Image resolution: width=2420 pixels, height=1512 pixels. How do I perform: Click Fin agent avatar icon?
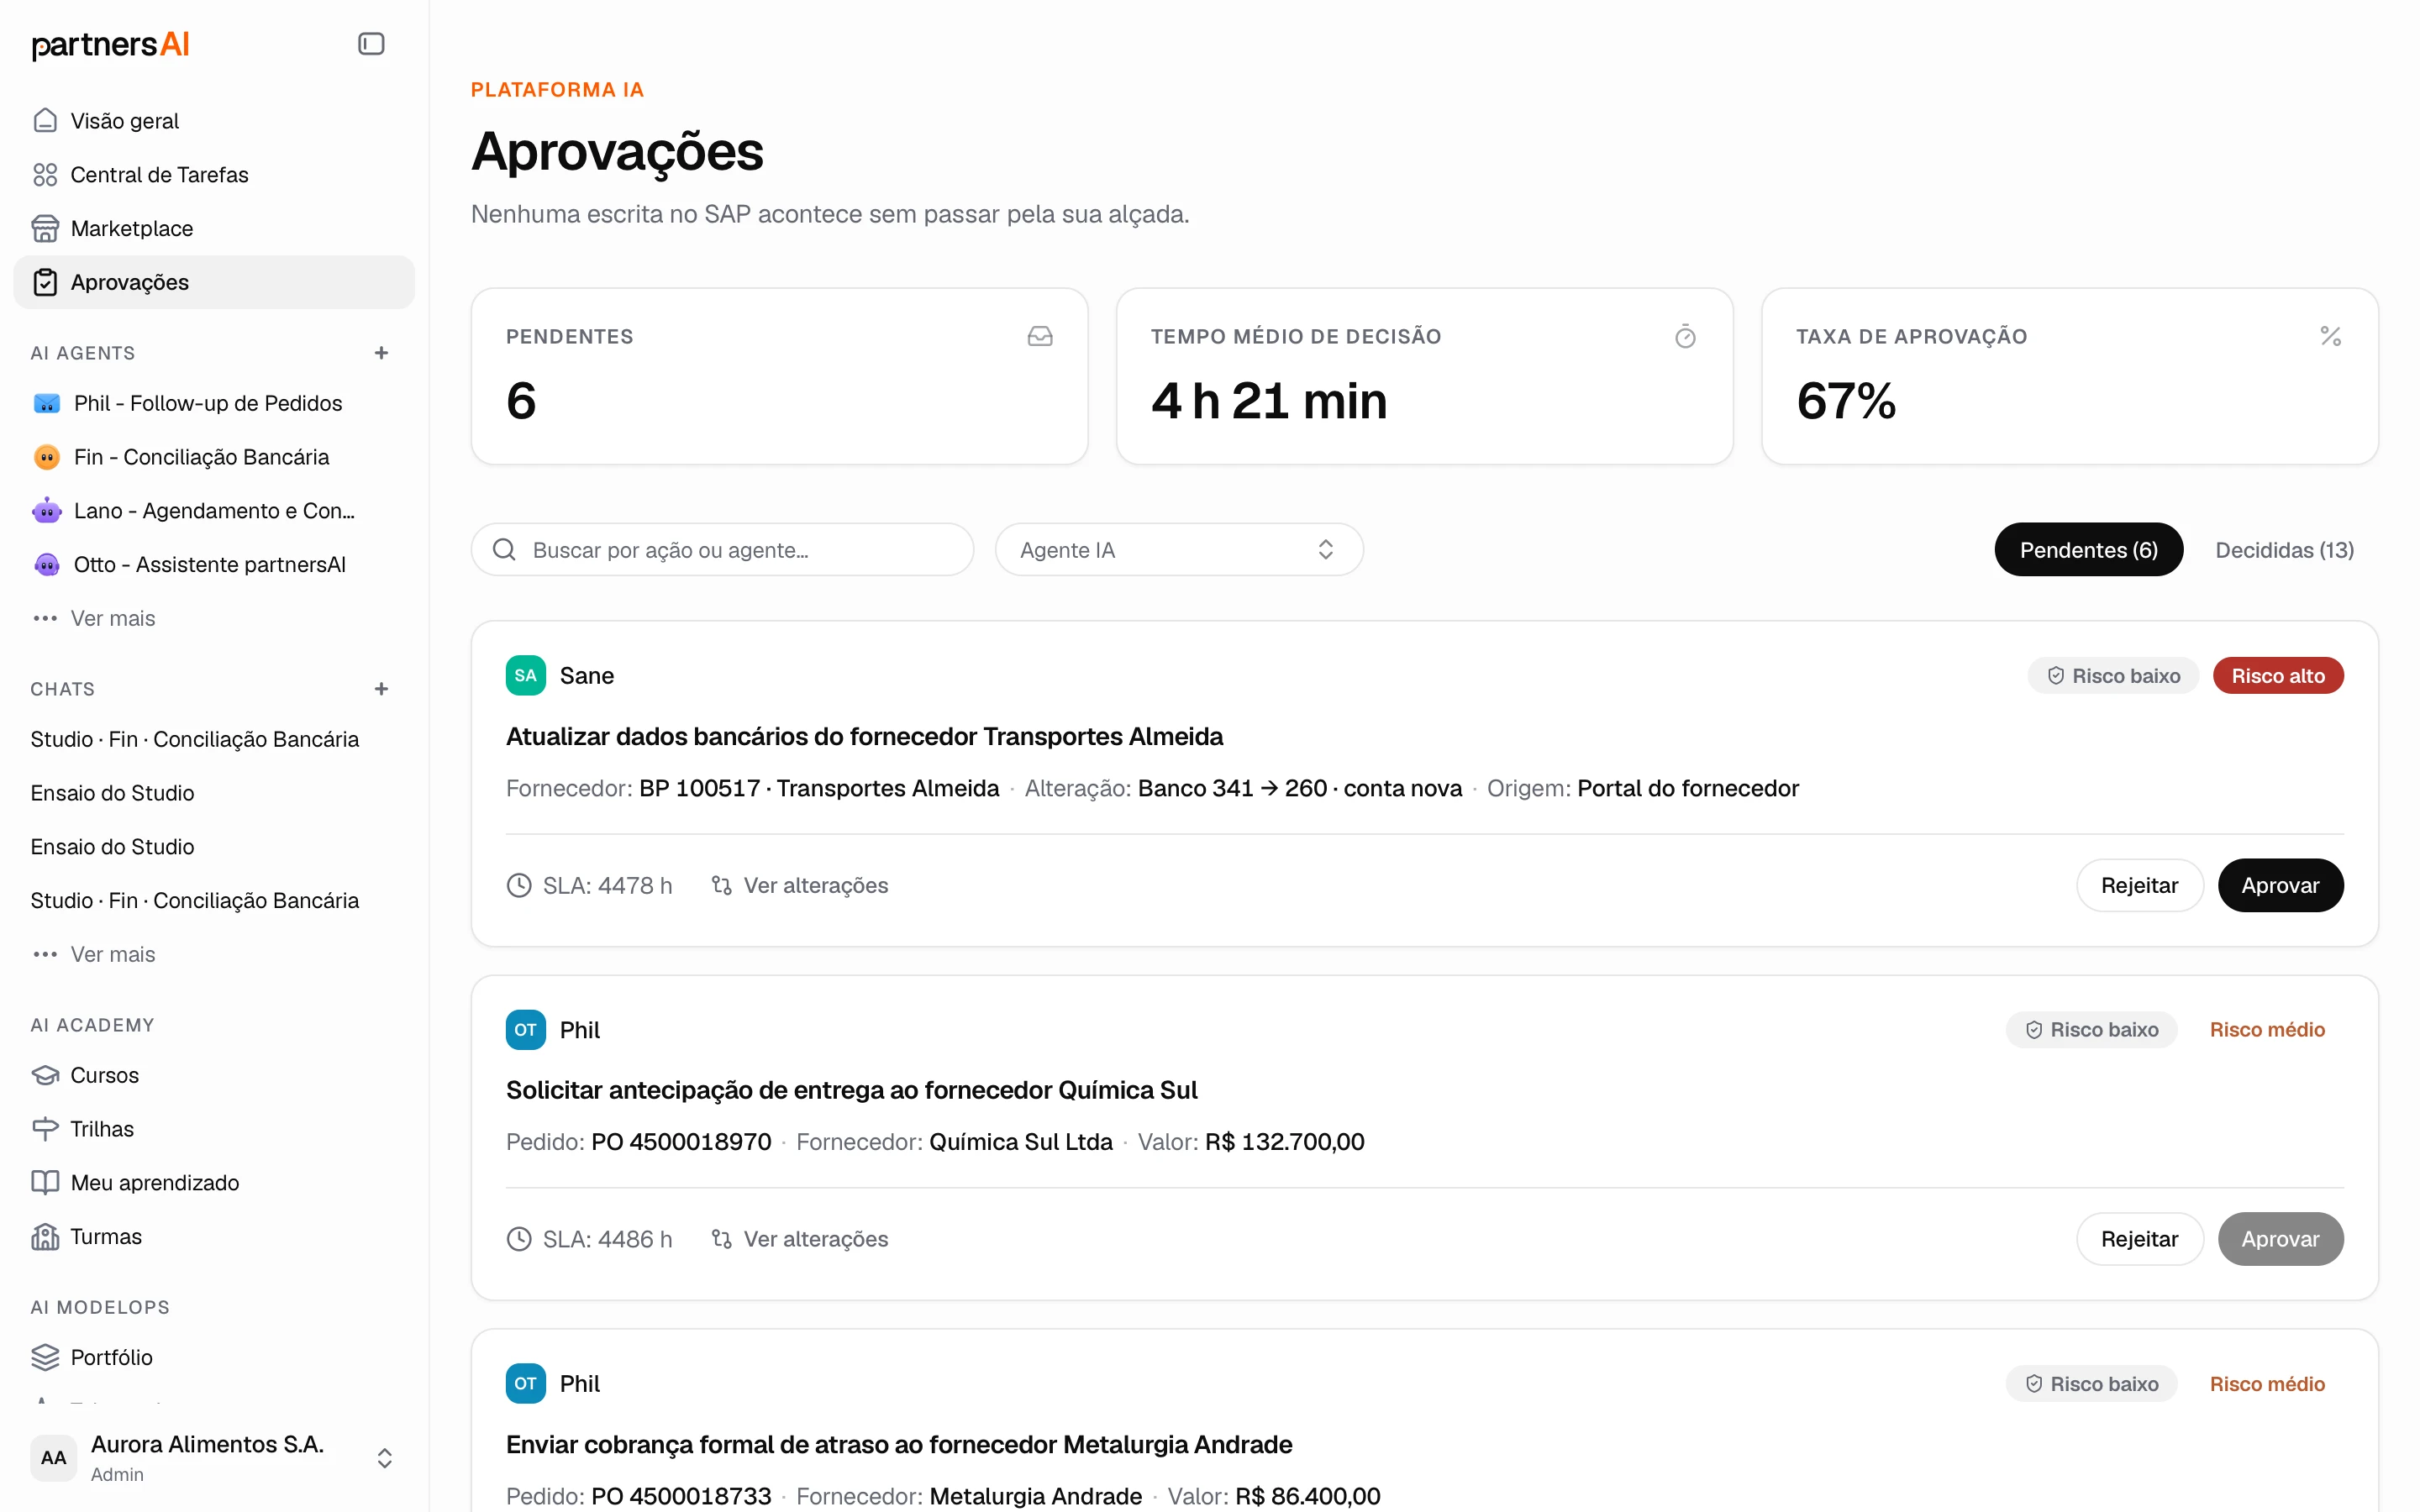click(x=47, y=457)
